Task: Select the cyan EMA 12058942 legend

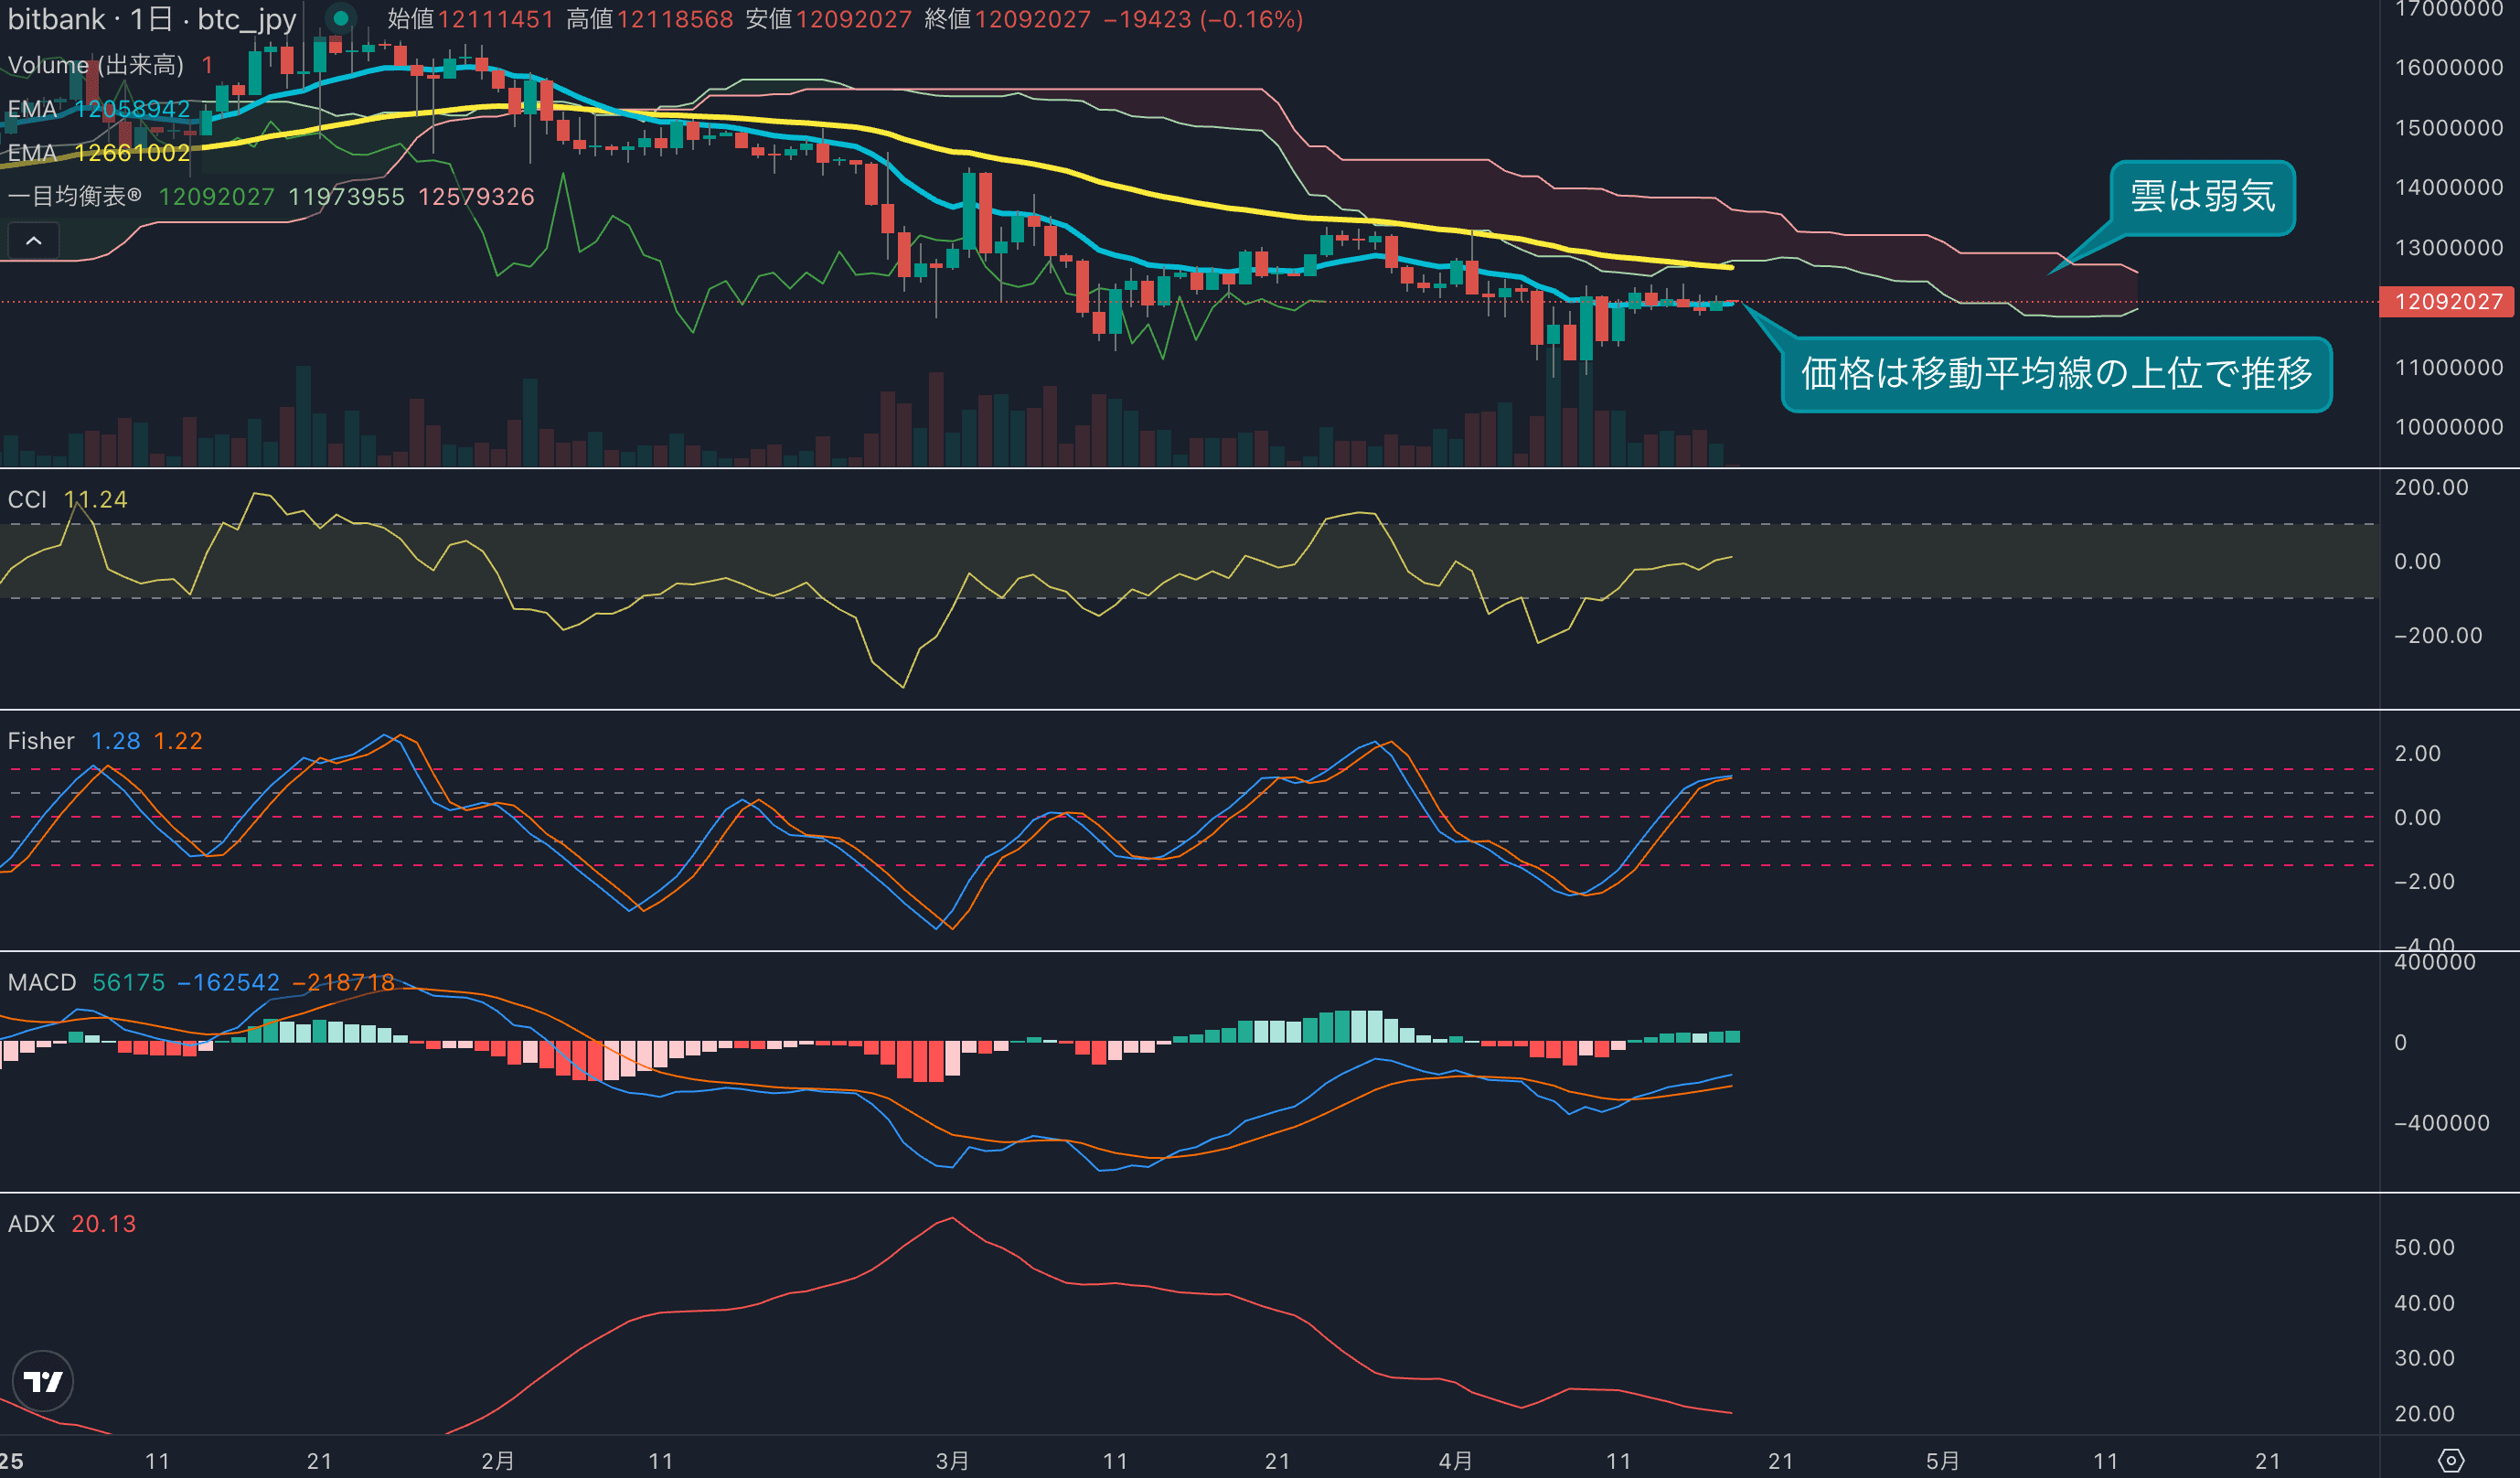Action: click(x=98, y=109)
